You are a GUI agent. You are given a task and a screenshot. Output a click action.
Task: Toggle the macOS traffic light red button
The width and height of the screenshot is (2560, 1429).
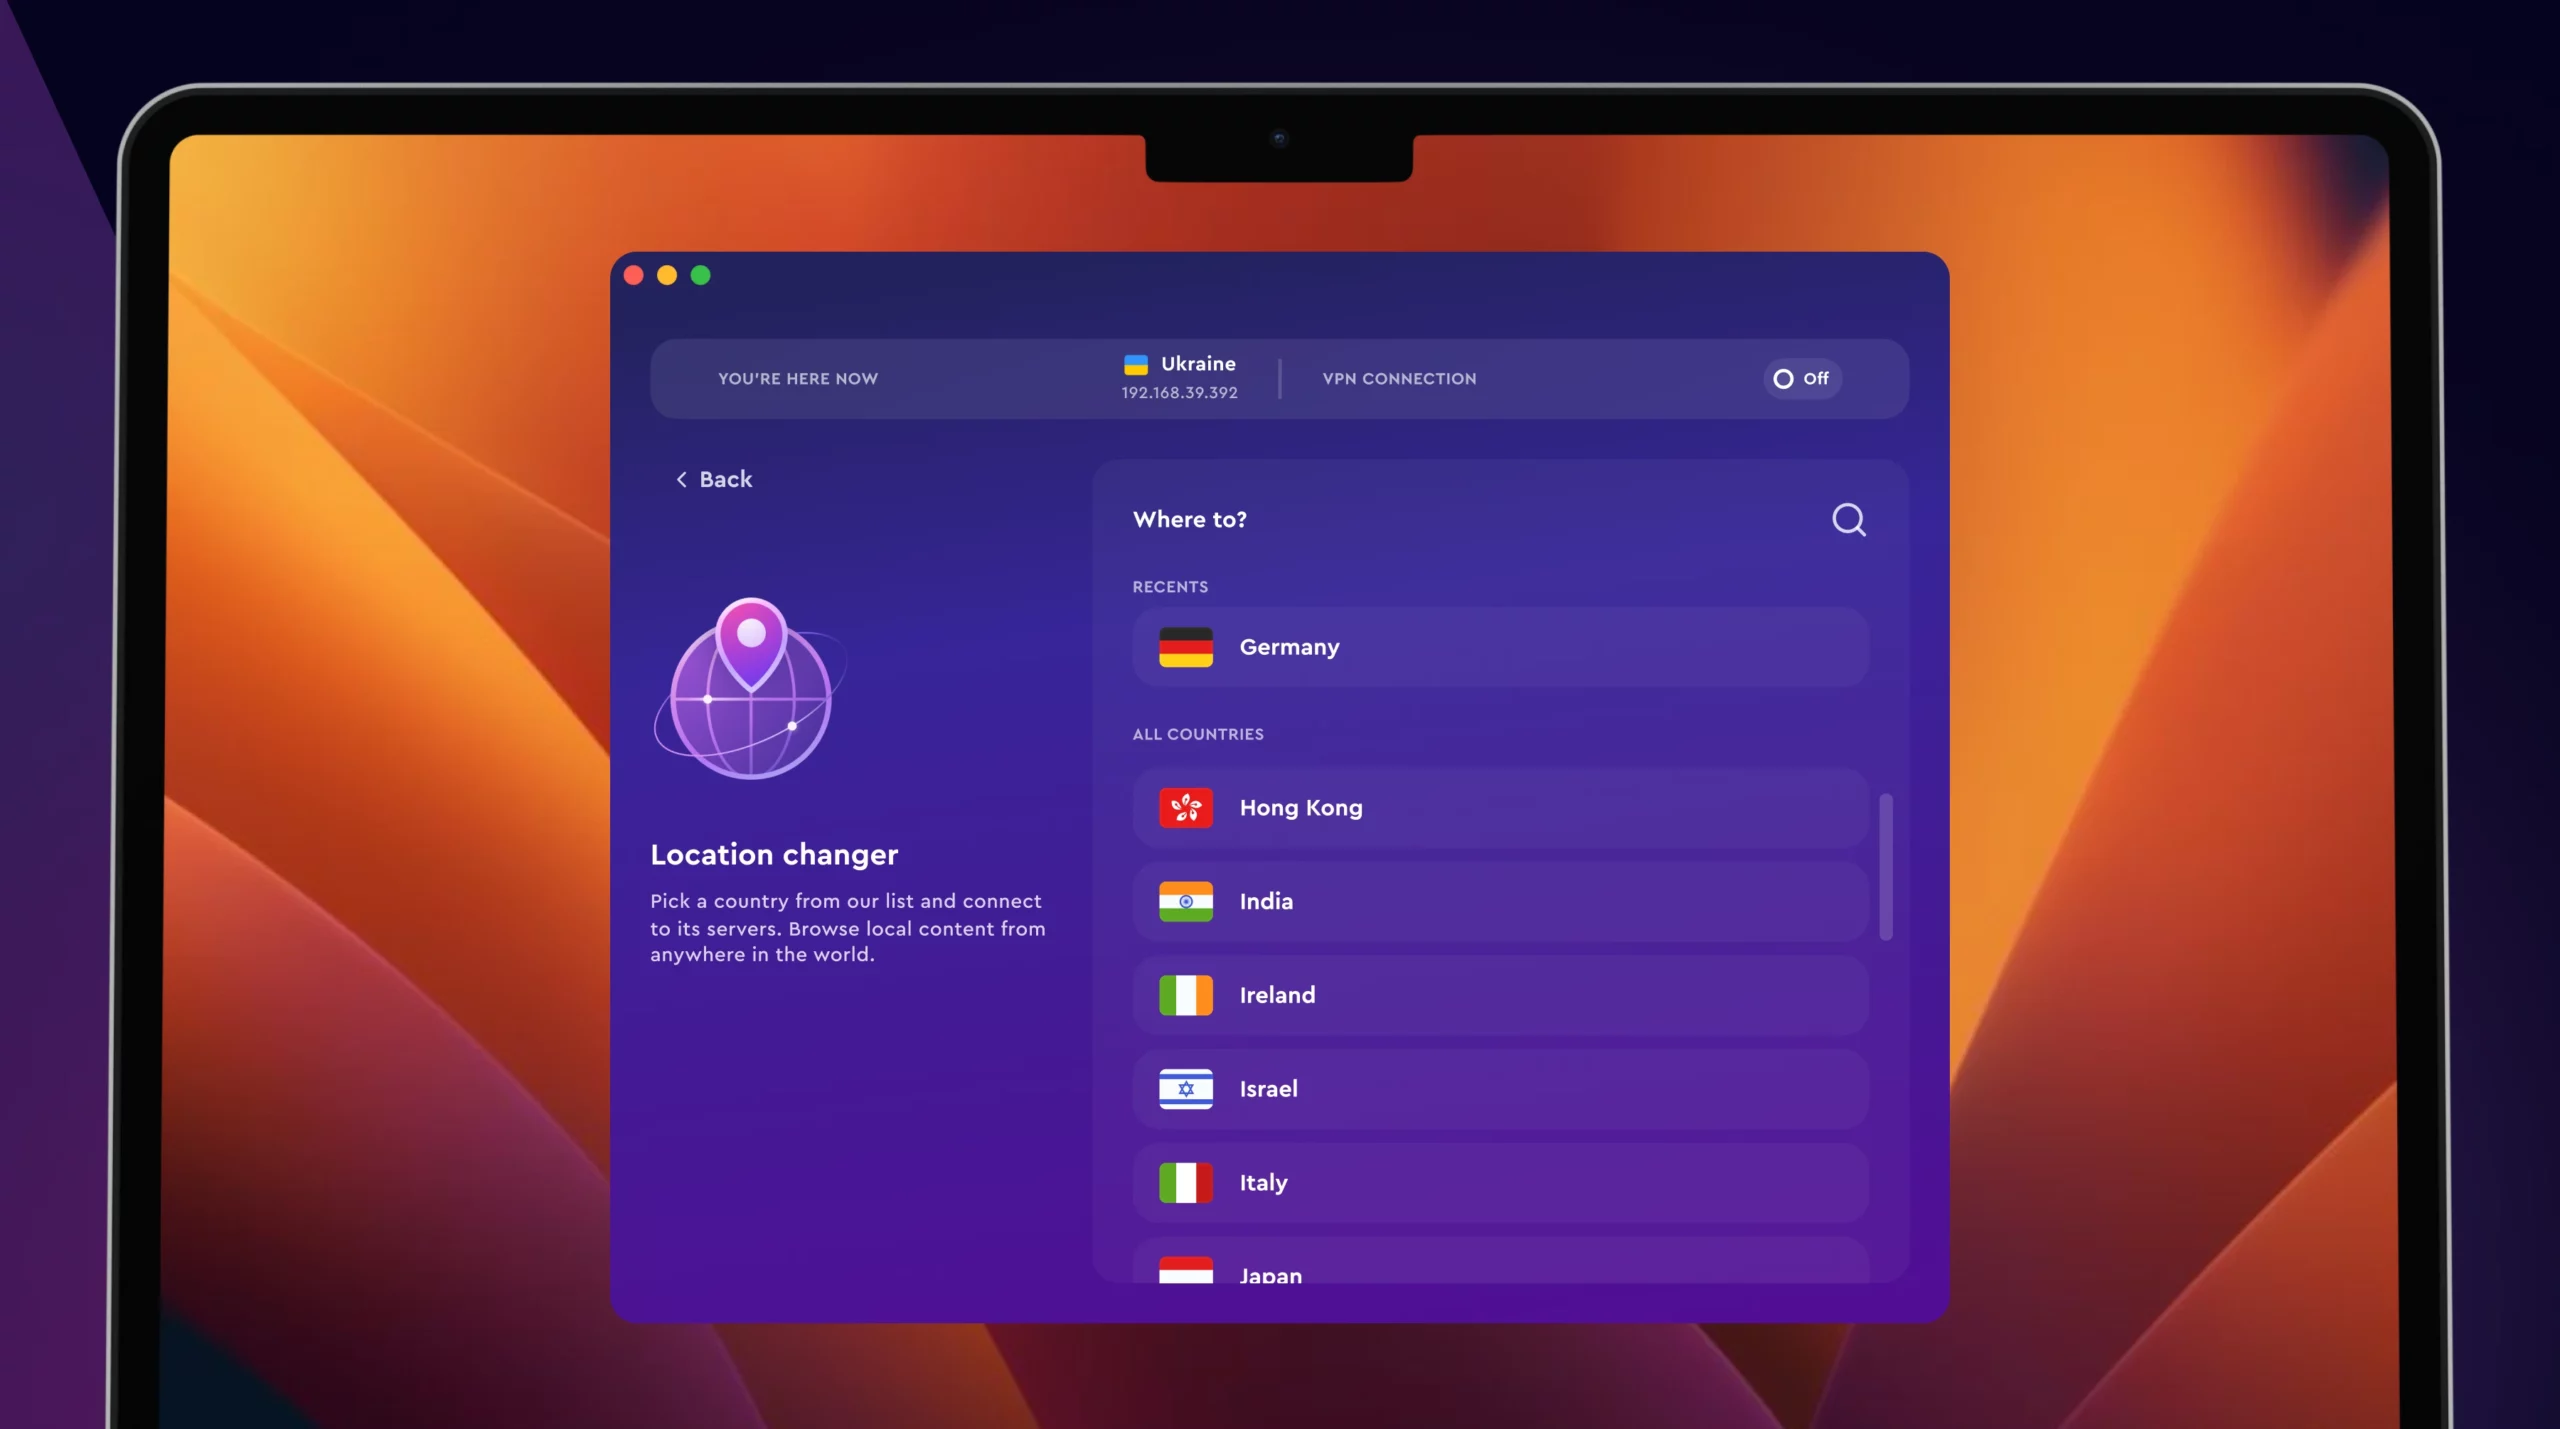pos(633,274)
